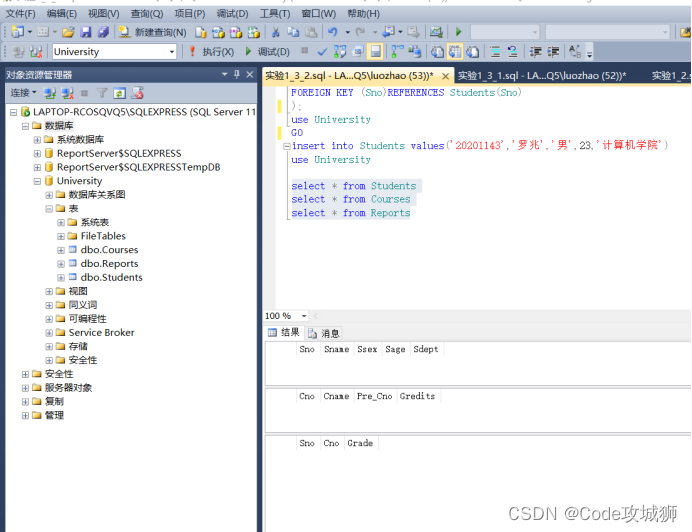Pin the 对象资源管理器 panel
Image resolution: width=692 pixels, height=532 pixels.
point(237,74)
